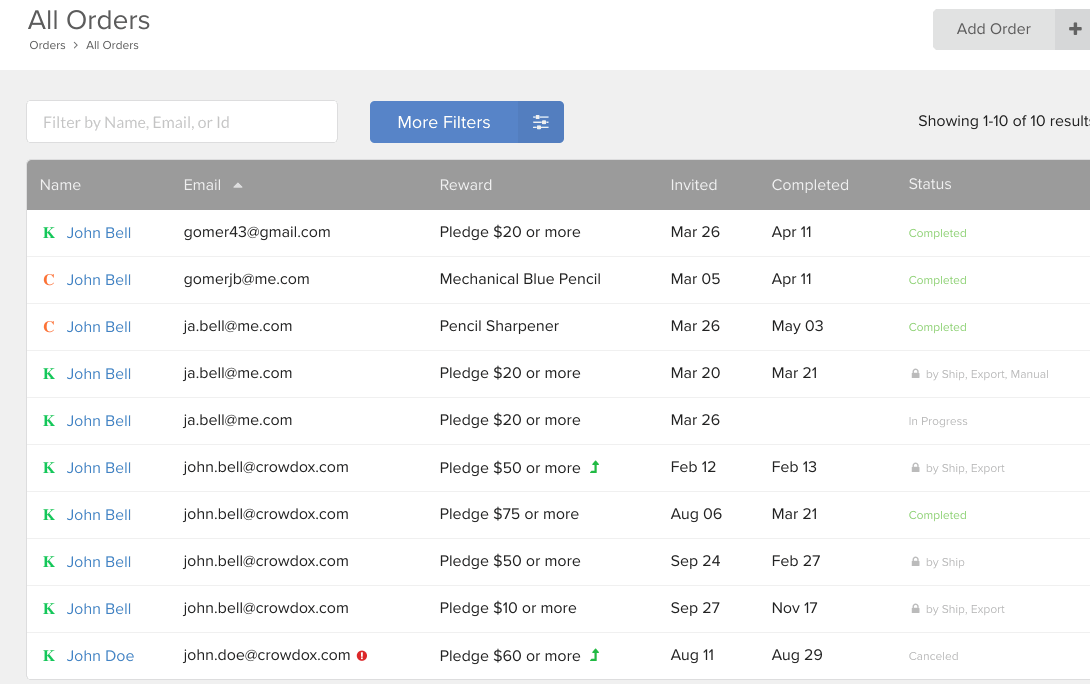Click the green upgrade arrow beside Pledge $60 or more
Image resolution: width=1090 pixels, height=684 pixels.
[595, 655]
